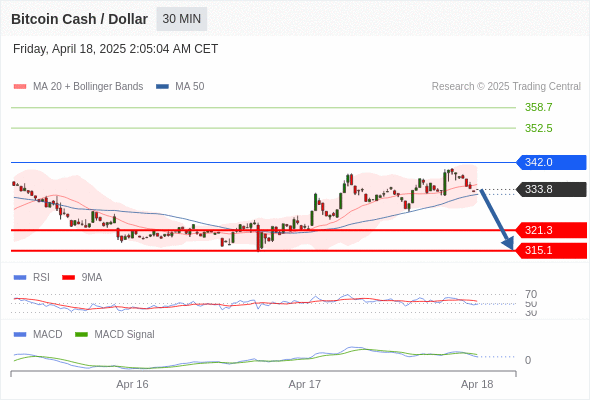Image resolution: width=590 pixels, height=400 pixels.
Task: Click the 321.3 red support tag
Action: click(551, 230)
